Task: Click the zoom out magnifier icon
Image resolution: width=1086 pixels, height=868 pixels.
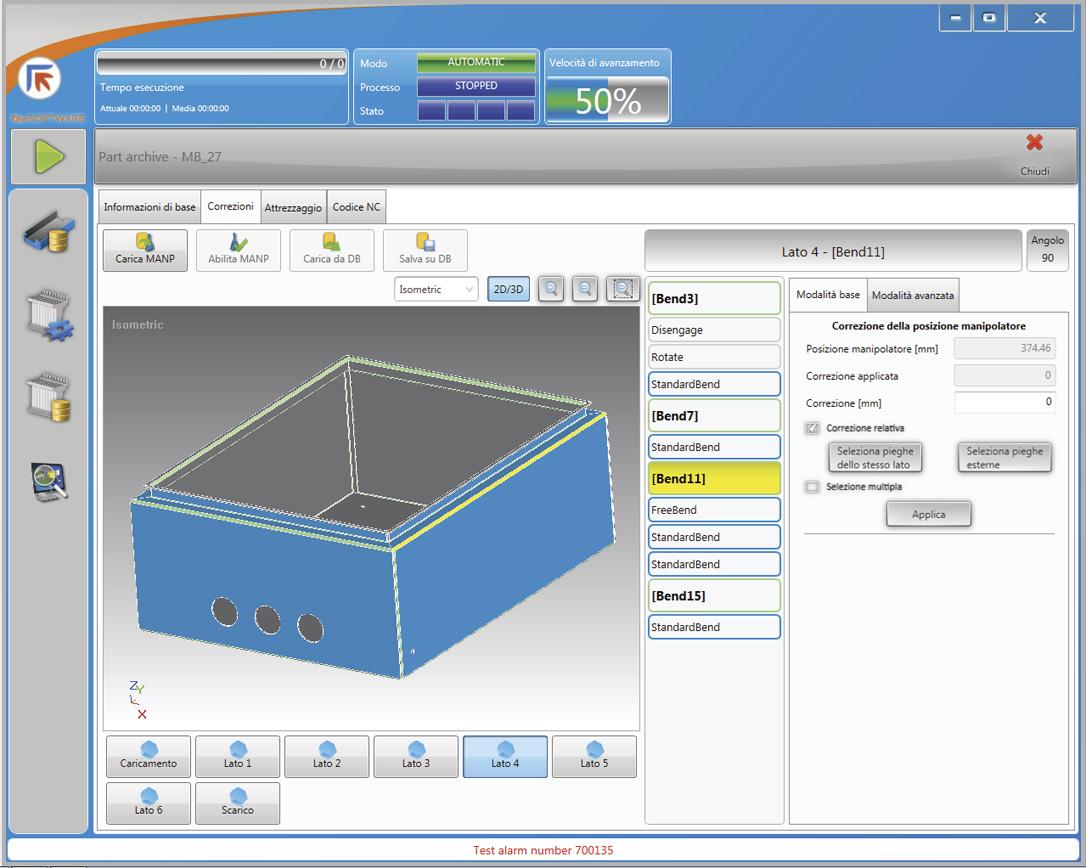Action: click(585, 289)
